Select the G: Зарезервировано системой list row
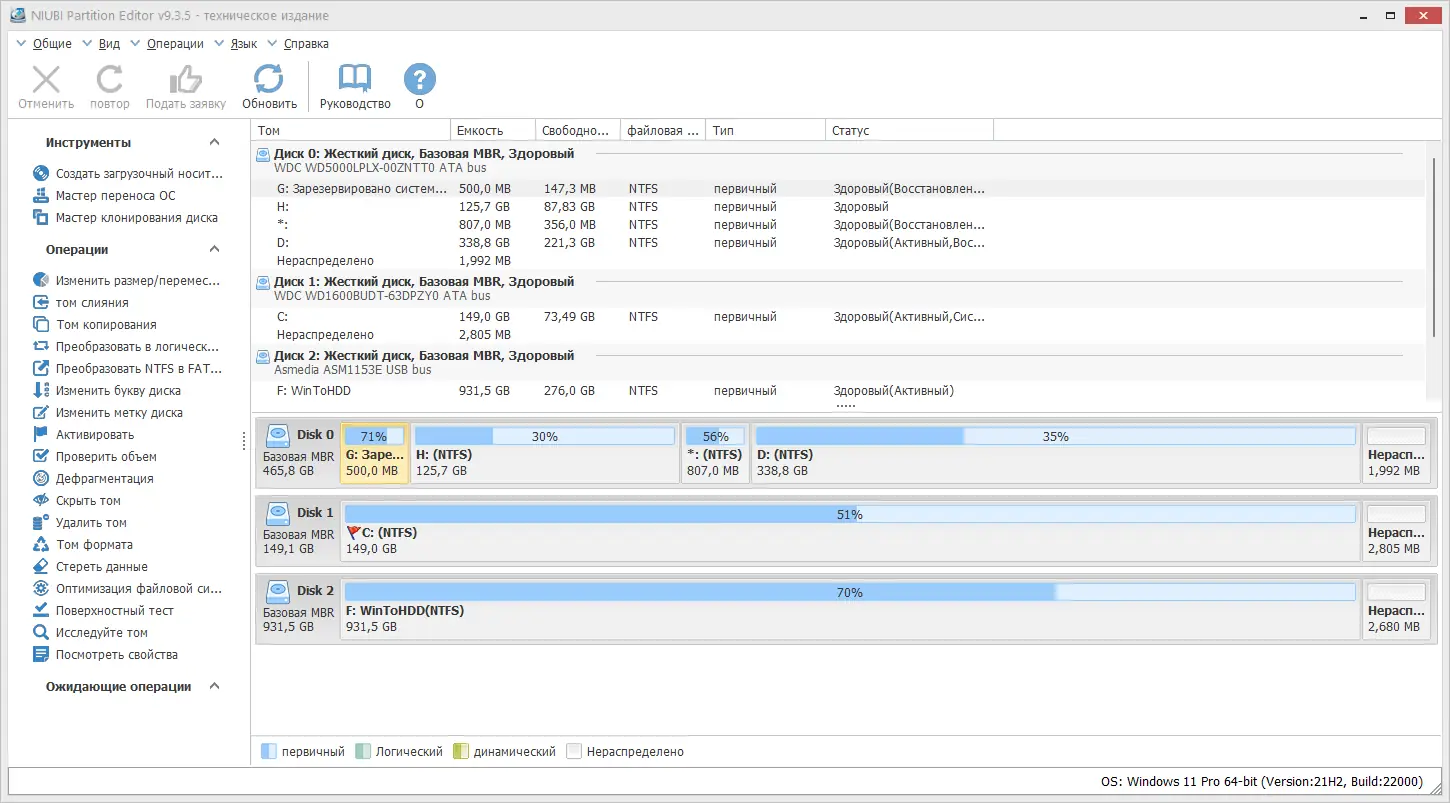Image resolution: width=1450 pixels, height=803 pixels. (x=840, y=188)
